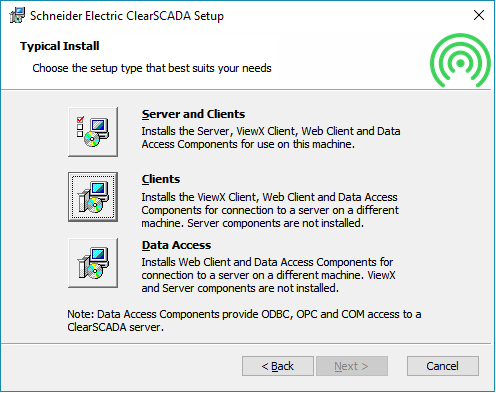The image size is (496, 393).
Task: Click the installer icon in the title bar
Action: 17,15
